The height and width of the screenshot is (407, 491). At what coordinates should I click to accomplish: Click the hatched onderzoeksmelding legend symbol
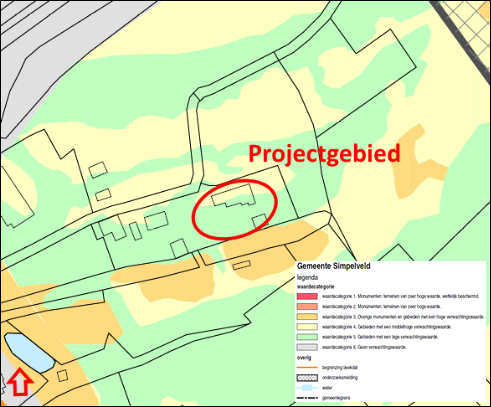307,378
